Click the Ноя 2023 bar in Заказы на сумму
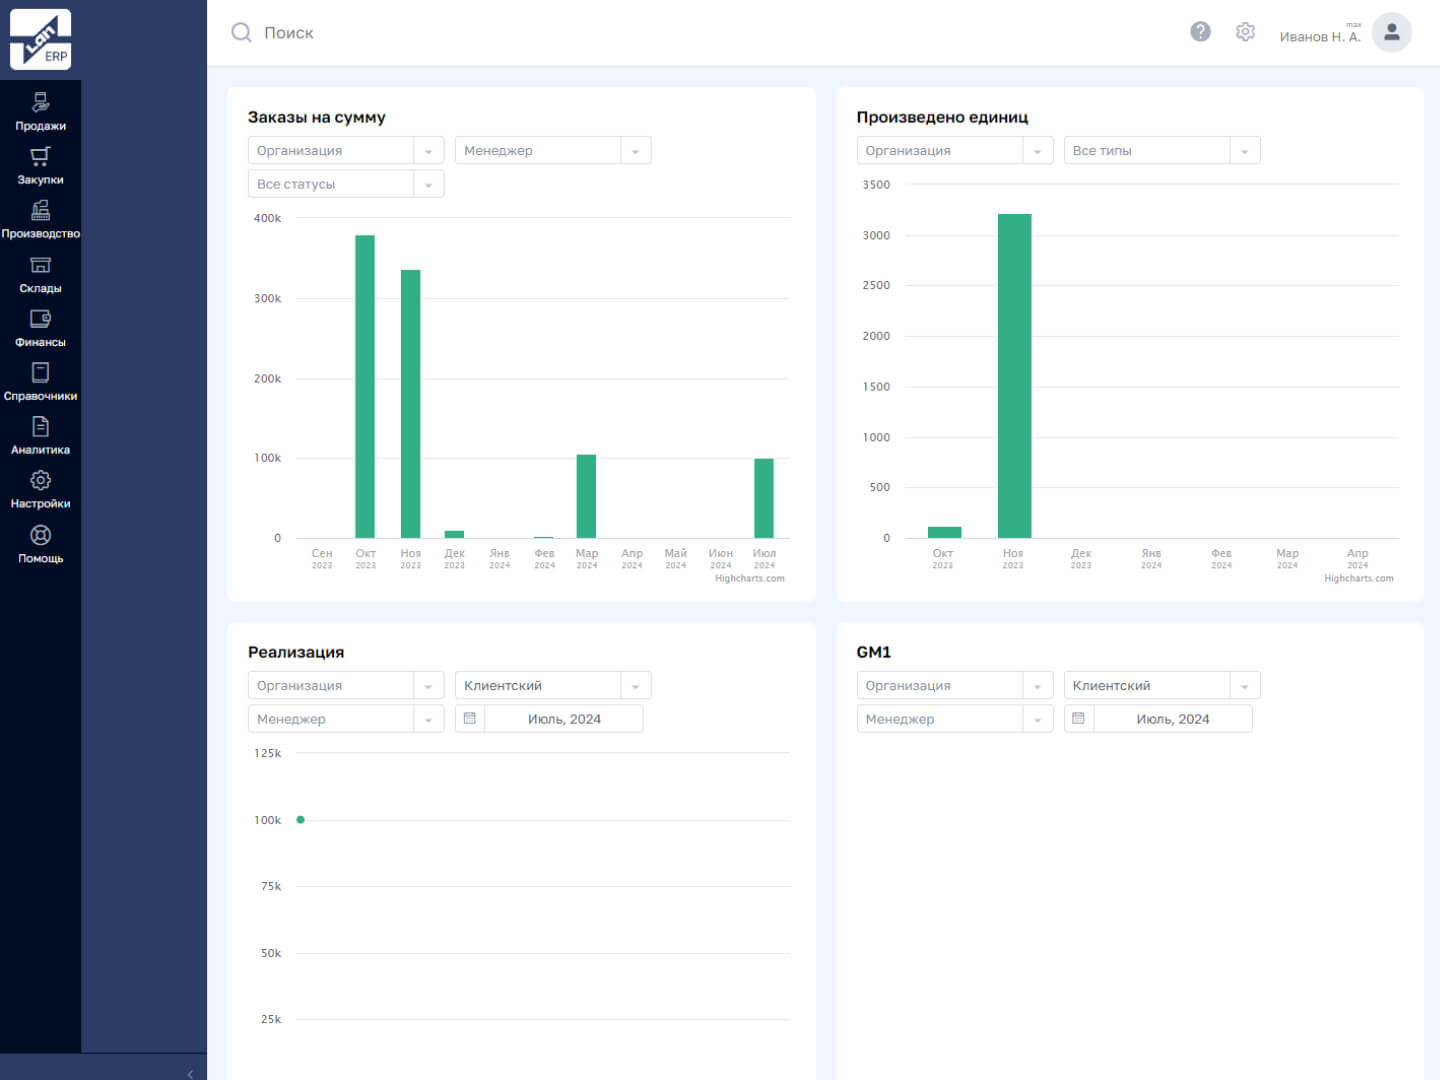Screen dimensions: 1440x1080 (410, 404)
